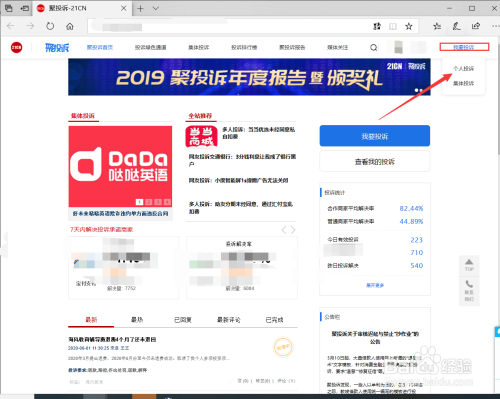Viewport: 500px width, 399px height.
Task: Close the 聚投诉-21CN tab
Action: click(123, 8)
